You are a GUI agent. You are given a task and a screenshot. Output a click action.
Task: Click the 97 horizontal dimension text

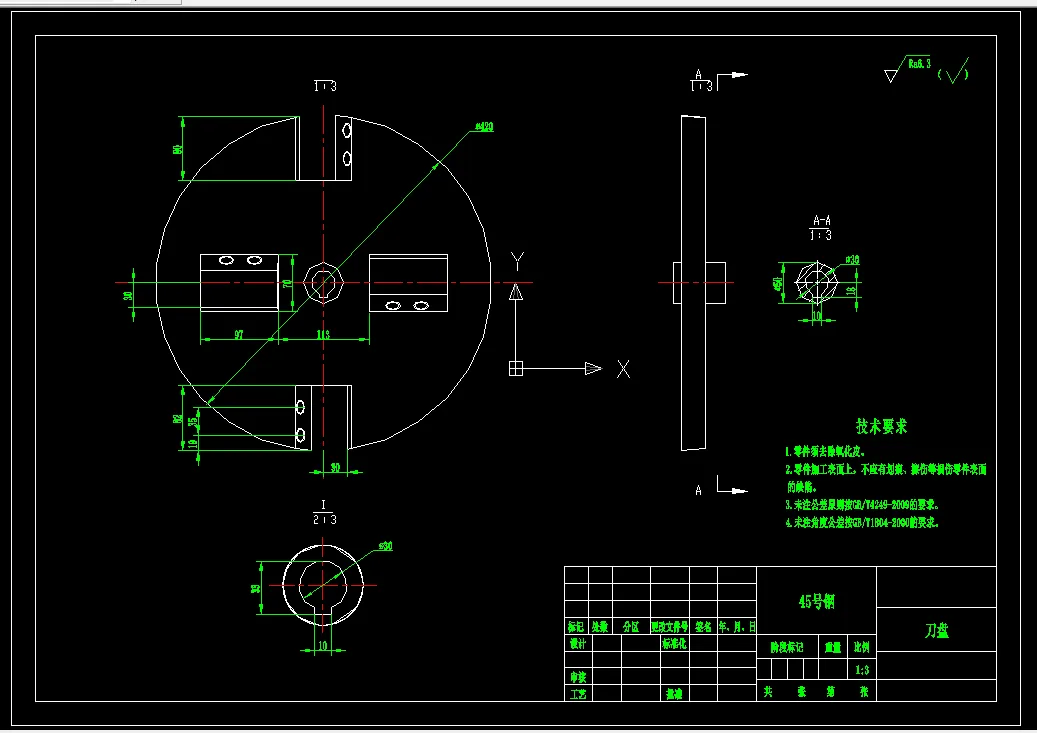239,334
